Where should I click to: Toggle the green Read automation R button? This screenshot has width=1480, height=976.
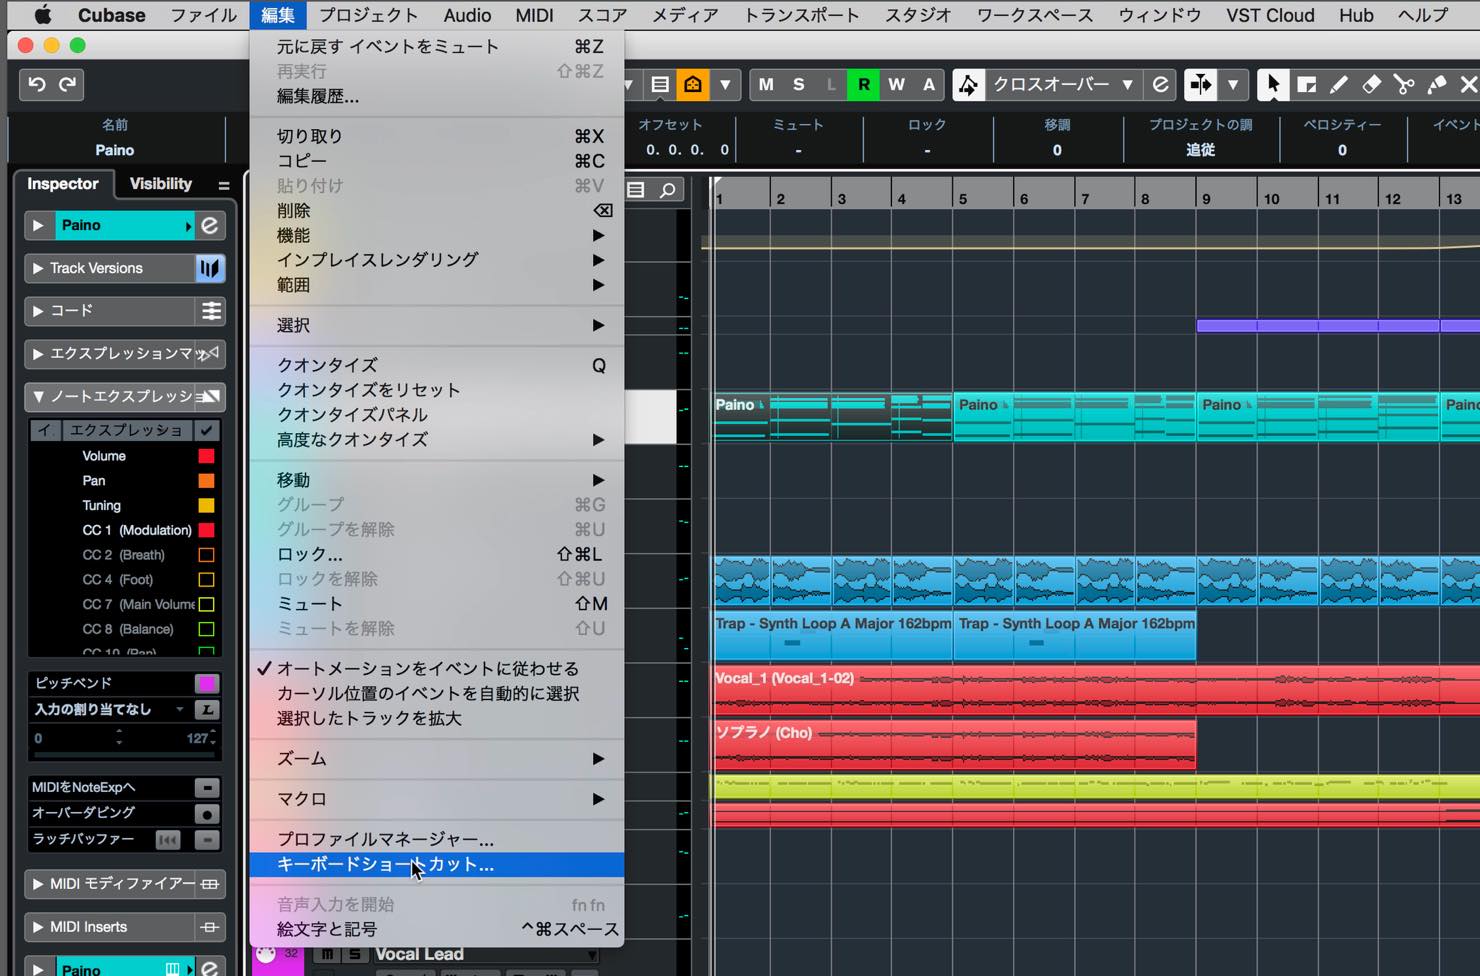click(x=864, y=85)
